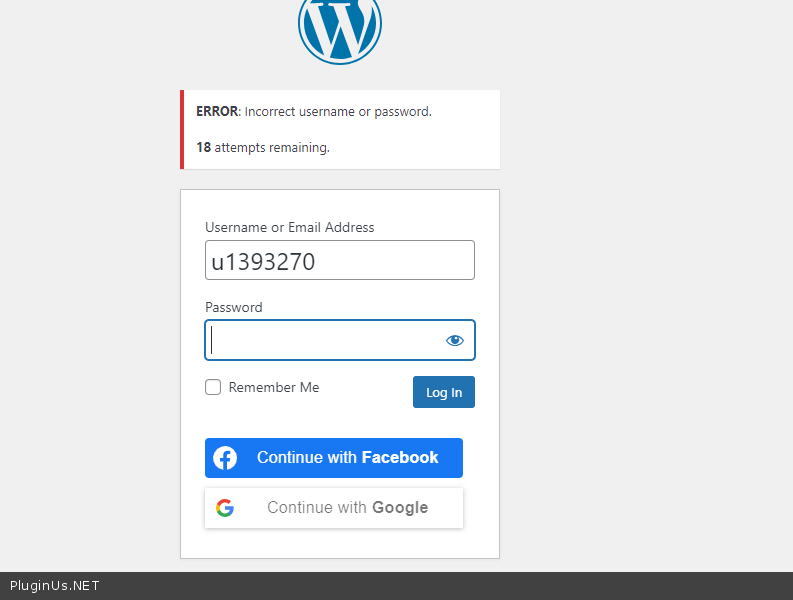
Task: Click the Password field label
Action: coord(234,307)
